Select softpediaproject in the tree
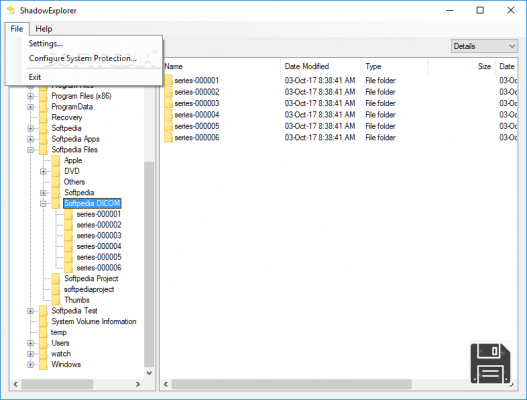Screen dimensions: 527x400 click(x=89, y=289)
